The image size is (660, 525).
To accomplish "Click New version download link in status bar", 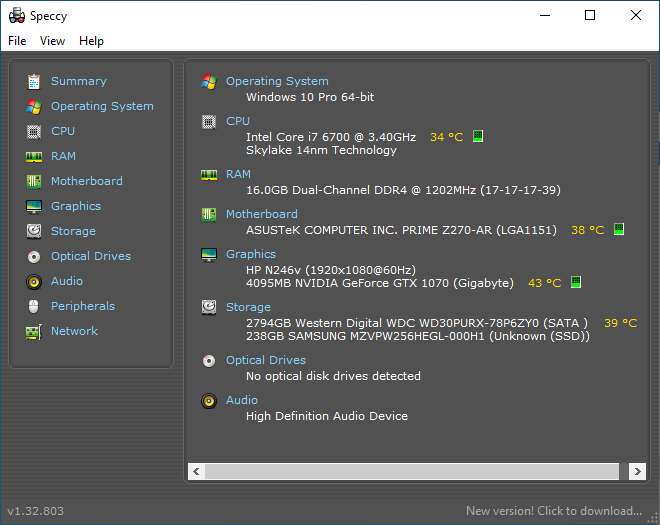I will [x=554, y=511].
